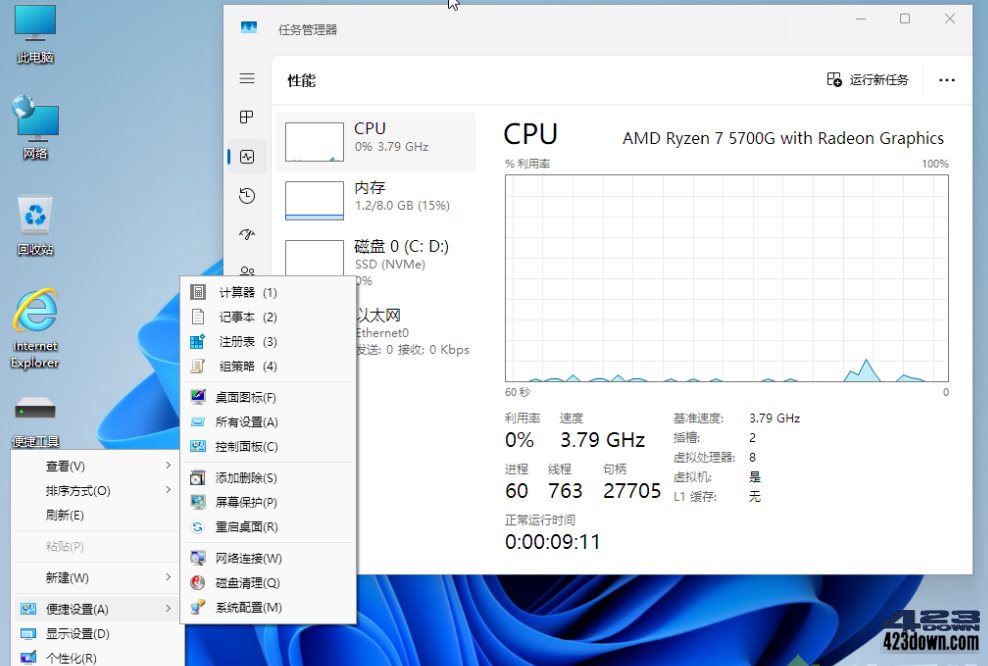Open App history from the sidebar icons

tap(247, 196)
